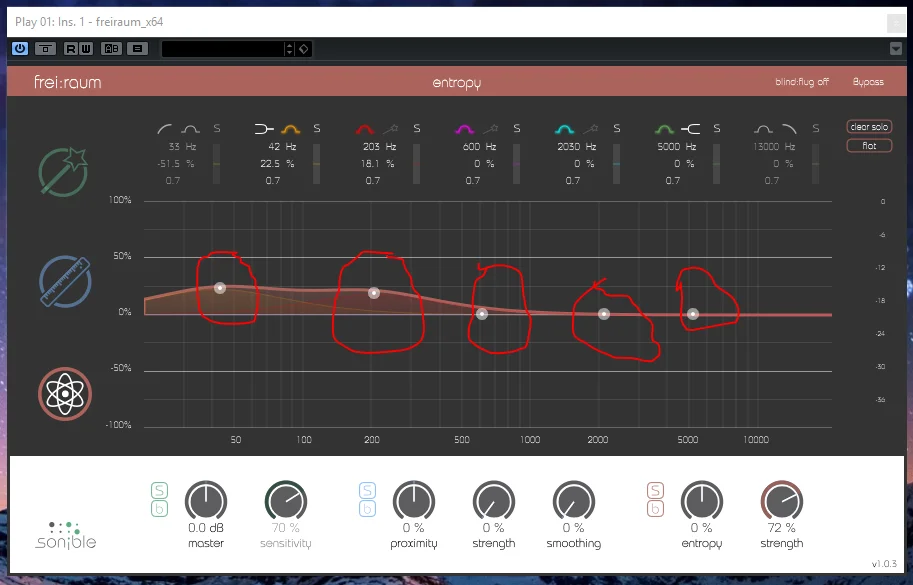Click the cyan bell icon of 2030 Hz band

[x=565, y=129]
